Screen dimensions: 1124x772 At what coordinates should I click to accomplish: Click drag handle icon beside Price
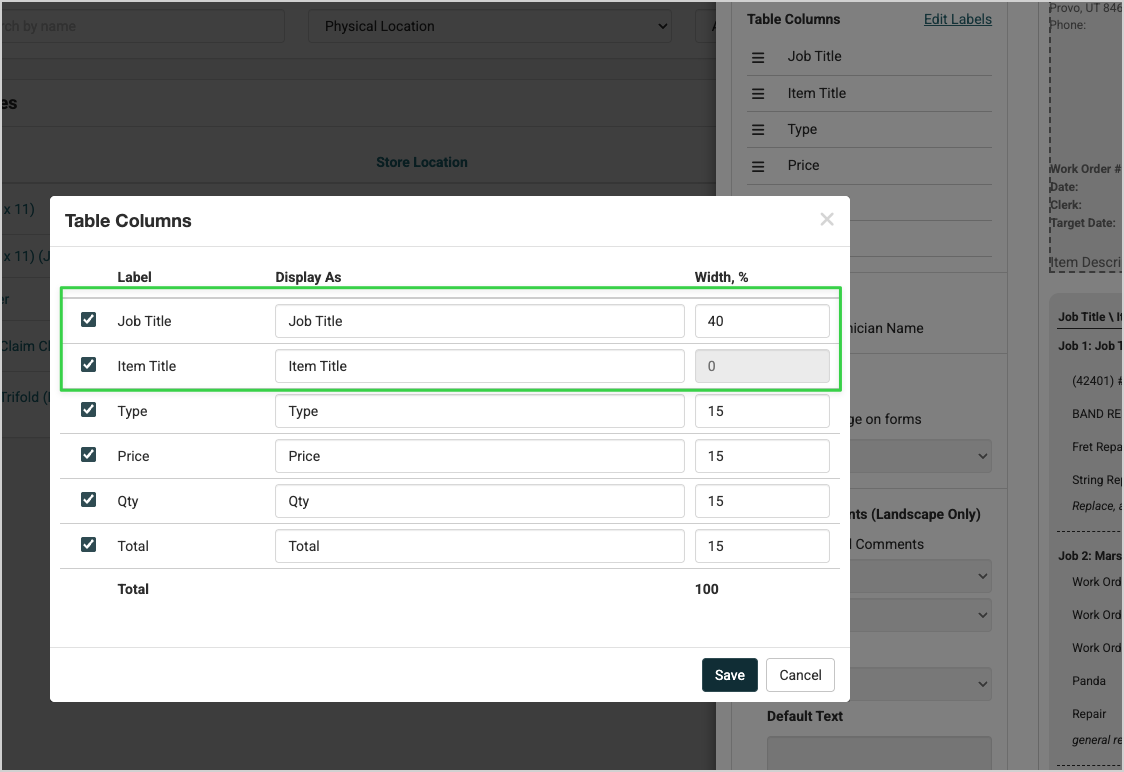758,166
